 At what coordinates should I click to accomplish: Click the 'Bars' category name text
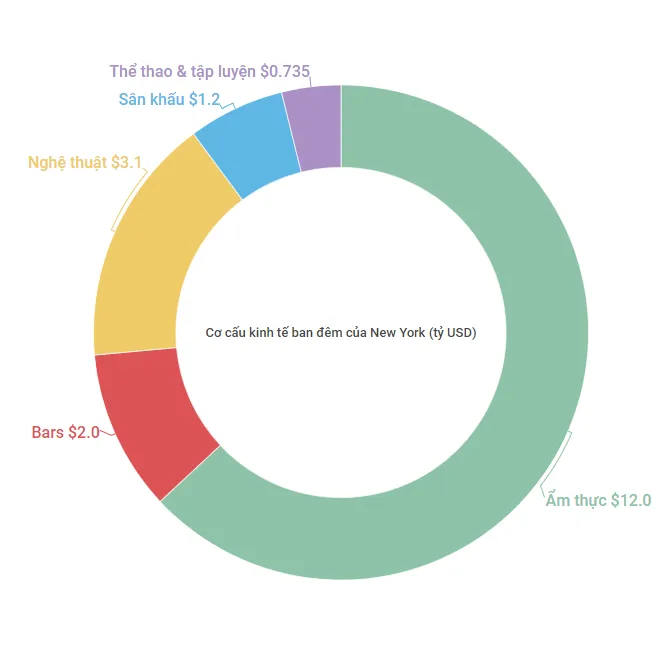[x=48, y=433]
